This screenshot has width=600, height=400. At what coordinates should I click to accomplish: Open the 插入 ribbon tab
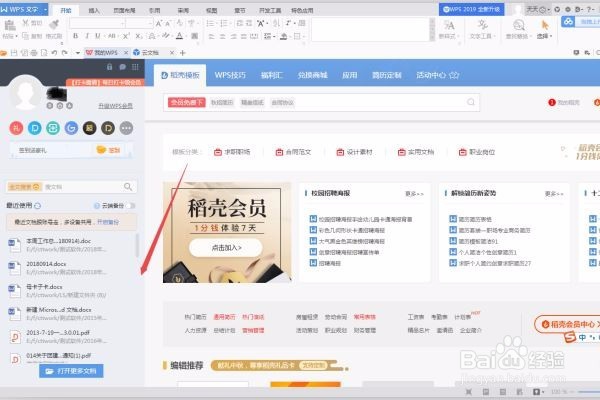click(x=94, y=10)
